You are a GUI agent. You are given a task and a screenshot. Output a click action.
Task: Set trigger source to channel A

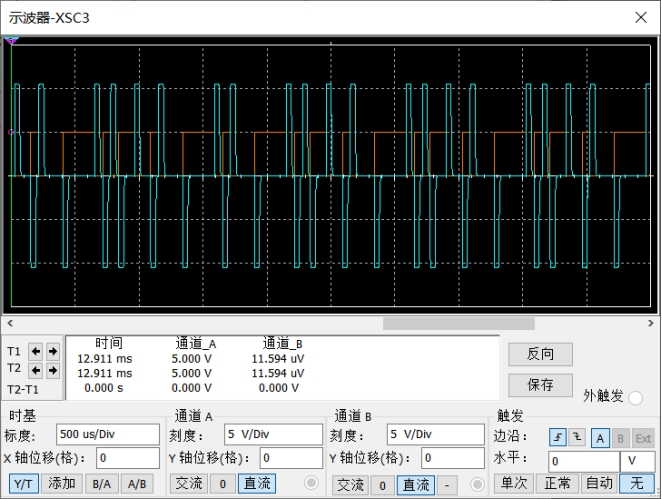(600, 438)
